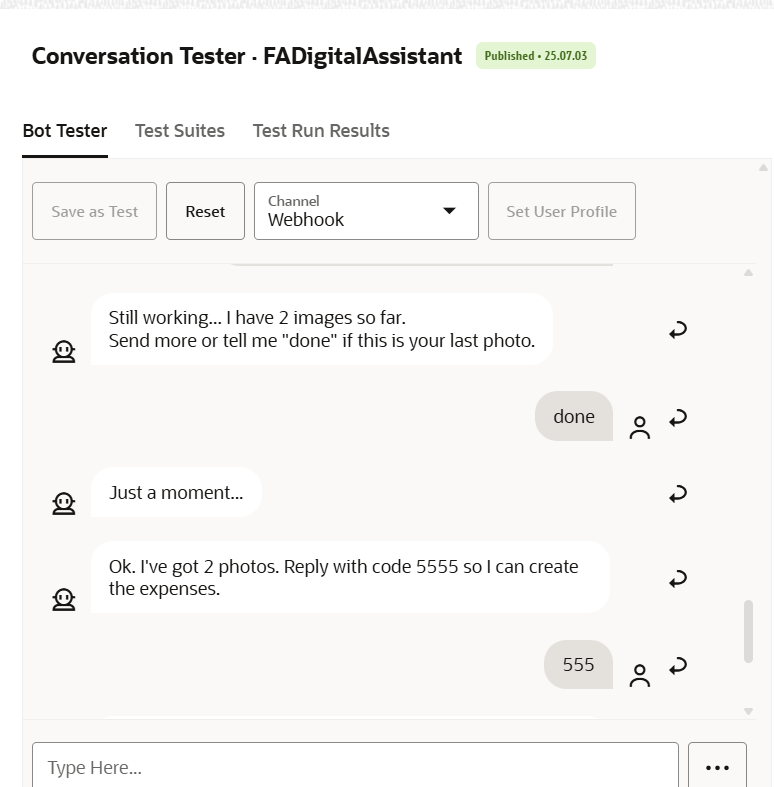Click rerun arrow beside 'Just a moment' message
This screenshot has width=774, height=787.
click(678, 493)
